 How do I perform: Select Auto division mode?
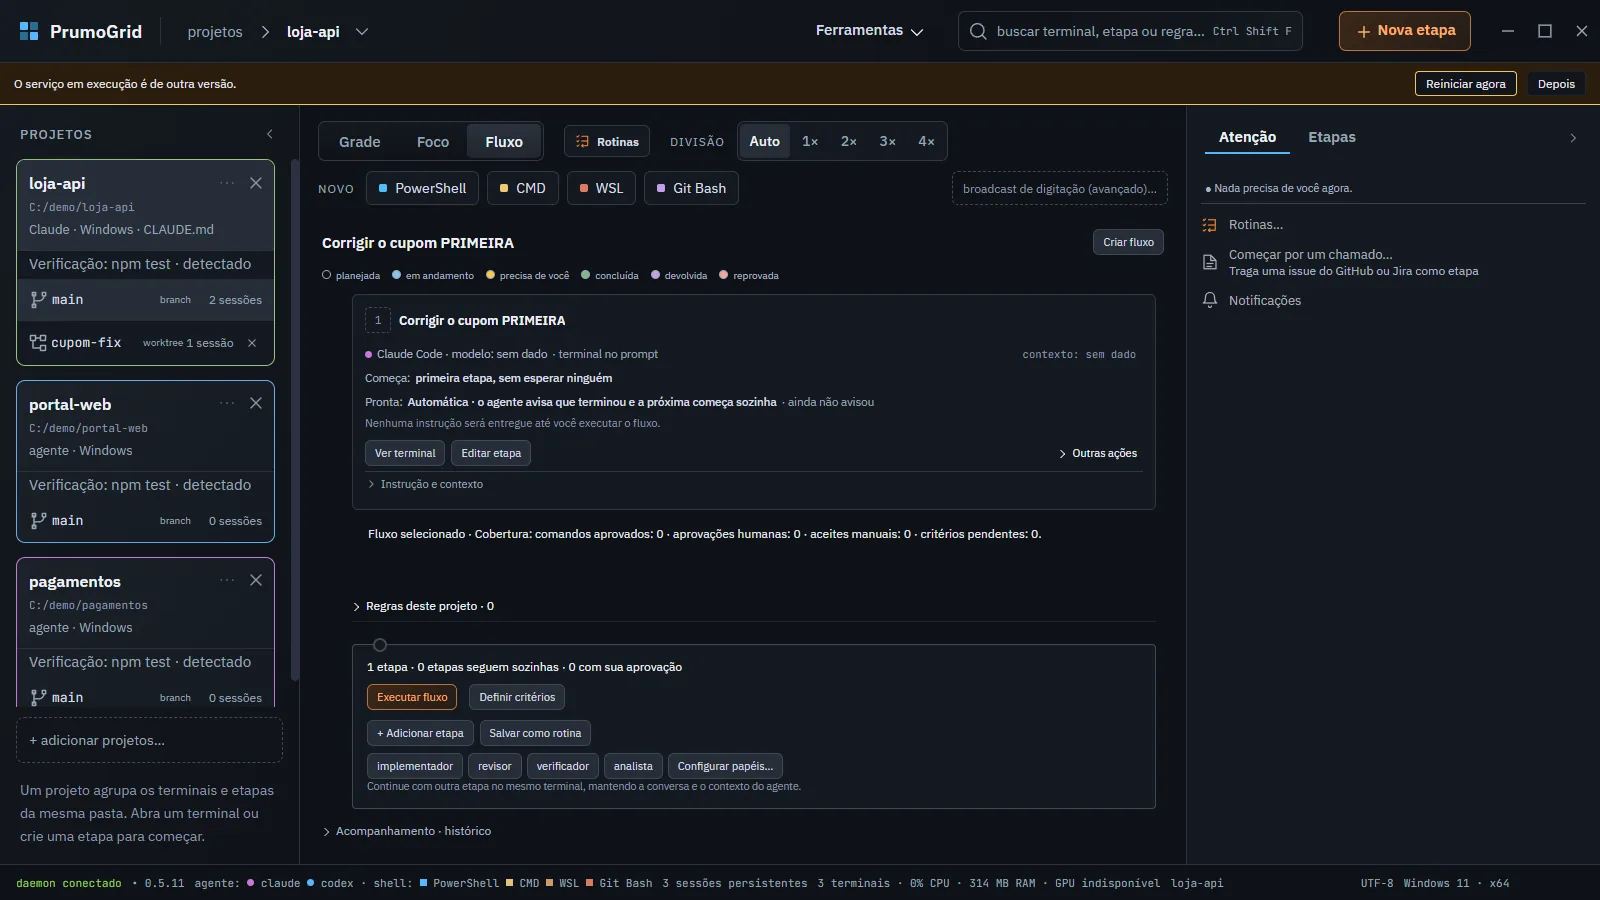point(765,141)
